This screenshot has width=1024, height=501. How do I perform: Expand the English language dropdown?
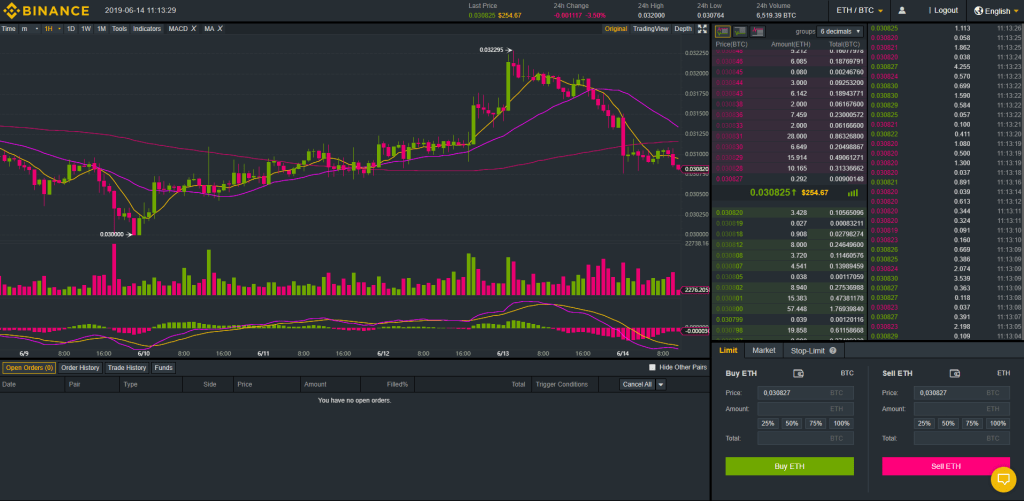[x=991, y=10]
